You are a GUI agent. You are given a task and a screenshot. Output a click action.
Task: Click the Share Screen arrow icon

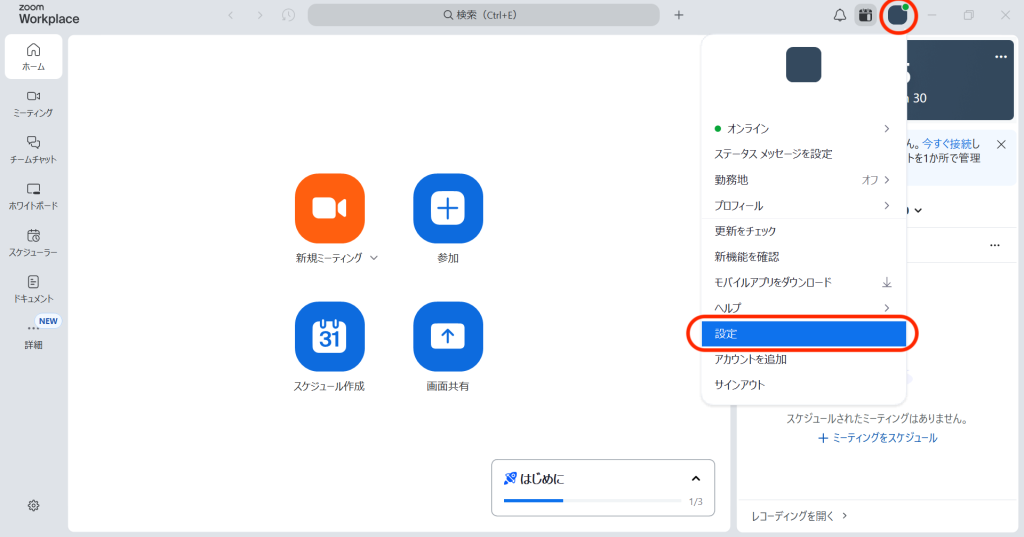[447, 336]
